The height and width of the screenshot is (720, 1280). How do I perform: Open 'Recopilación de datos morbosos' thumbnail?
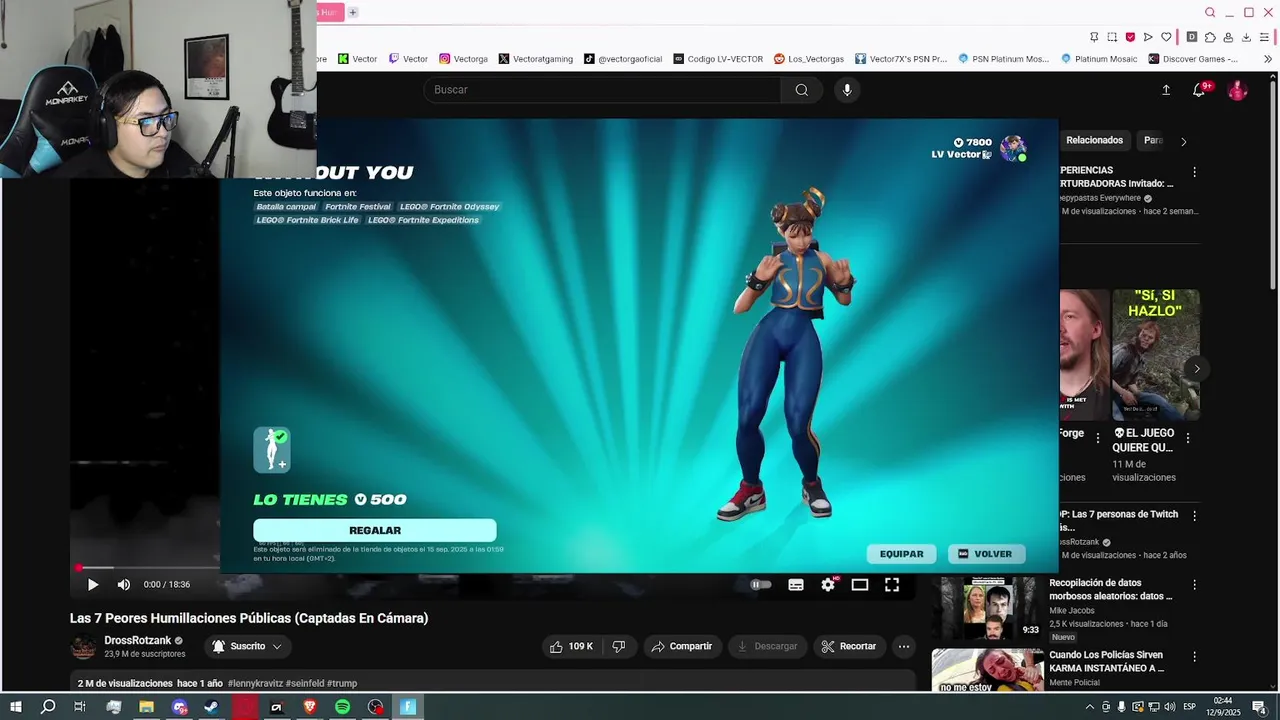pos(988,609)
